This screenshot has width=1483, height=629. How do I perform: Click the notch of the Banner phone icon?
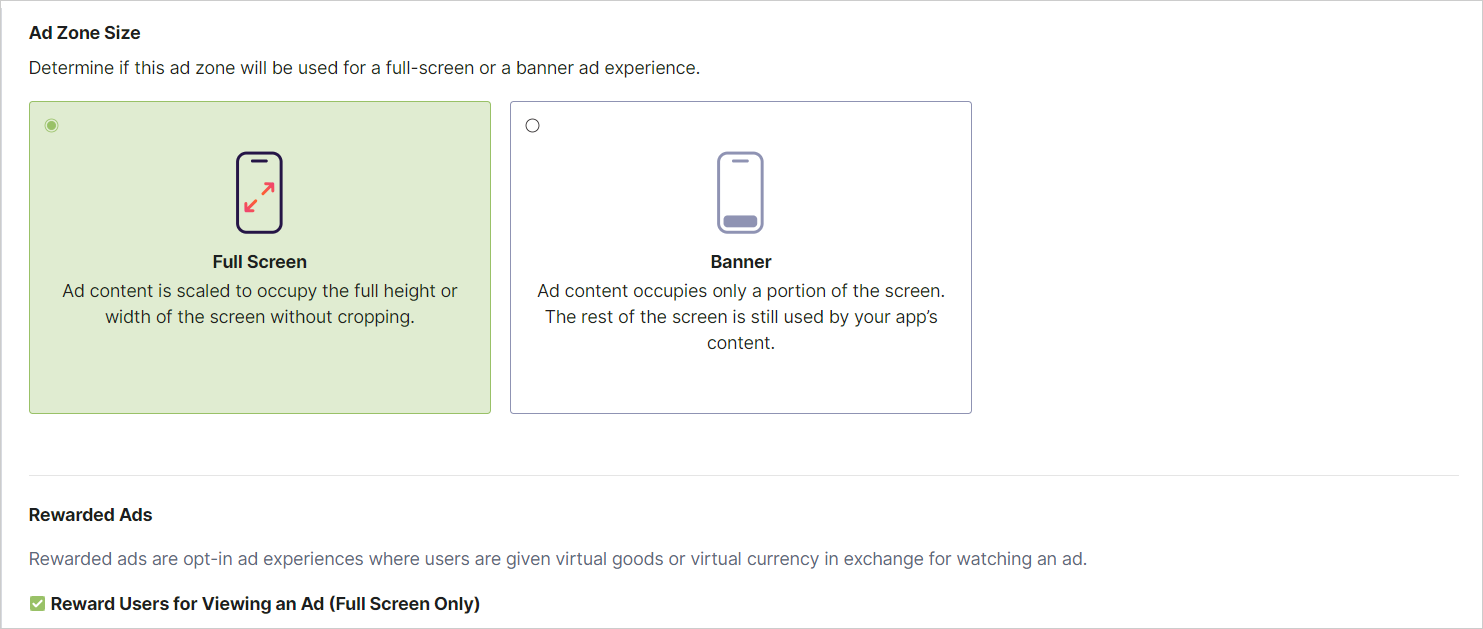pos(740,161)
